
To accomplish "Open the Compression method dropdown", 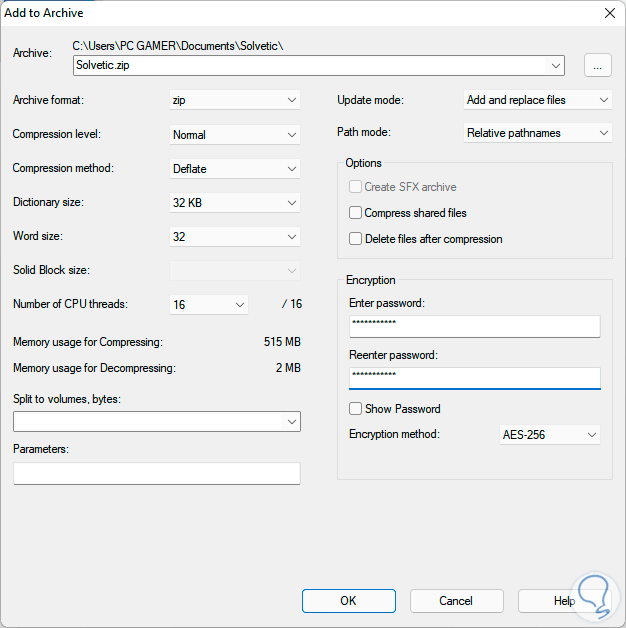I will tap(235, 168).
